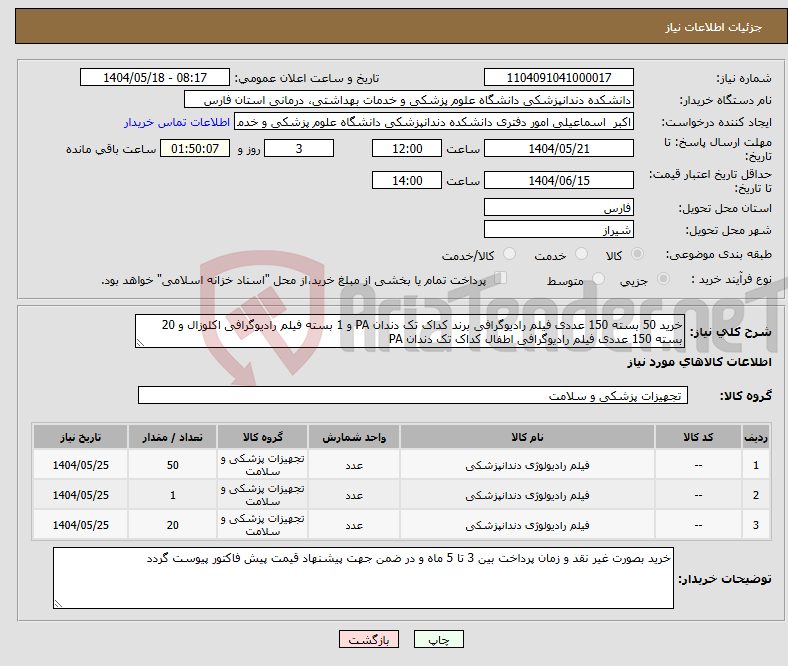Click the delivery province field فارس
This screenshot has height=666, width=788.
[x=559, y=207]
